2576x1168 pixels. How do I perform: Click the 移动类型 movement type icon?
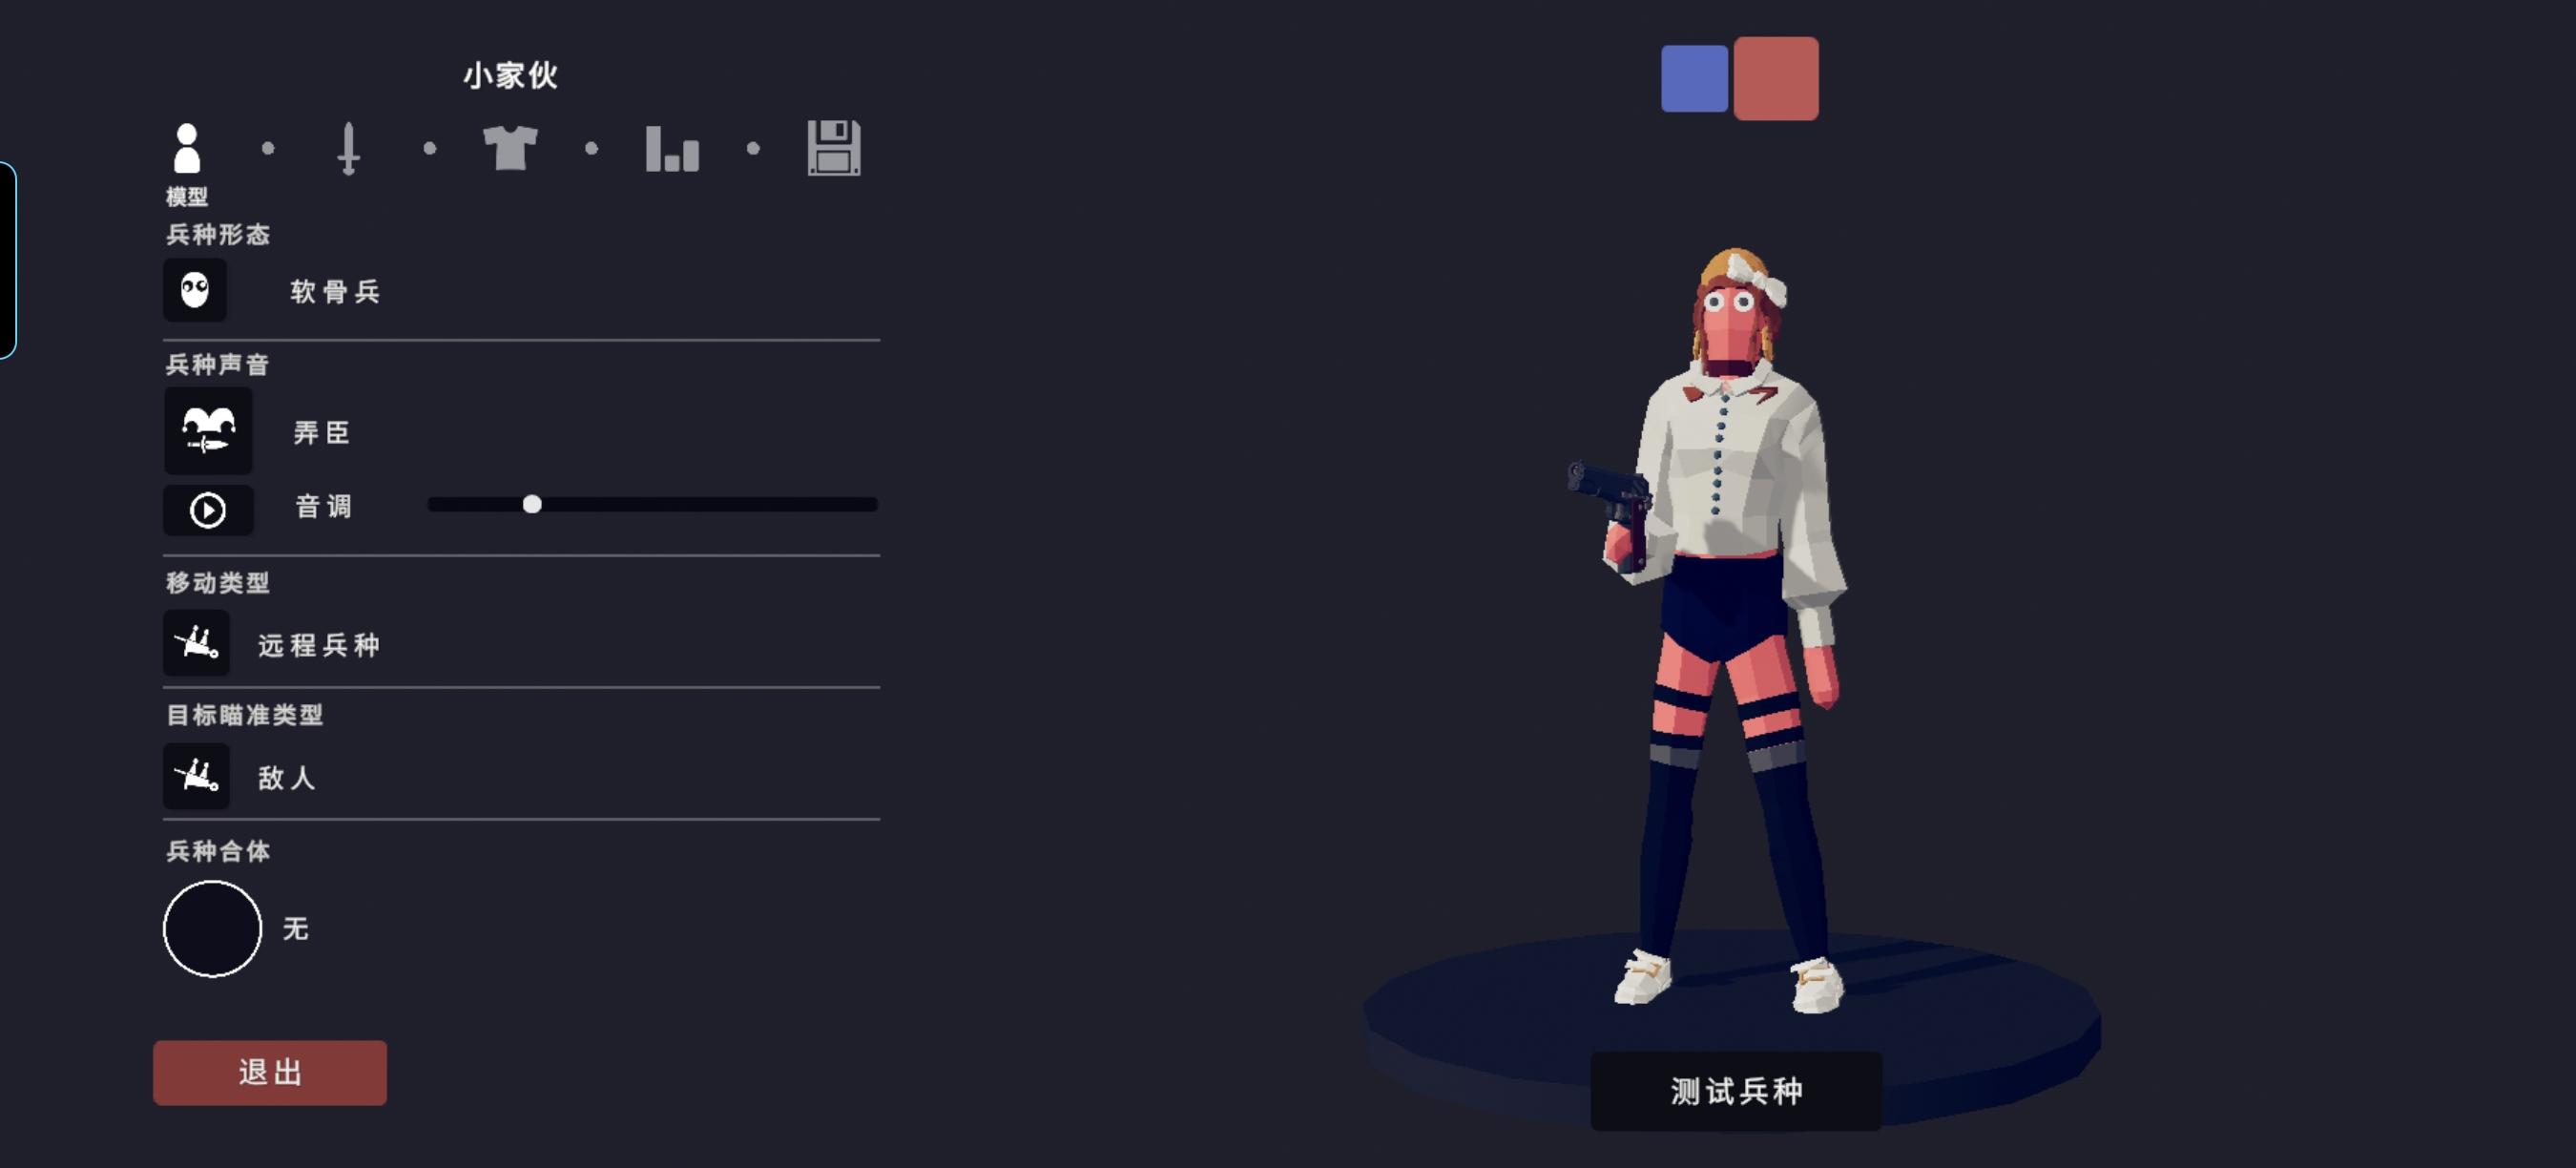point(196,643)
